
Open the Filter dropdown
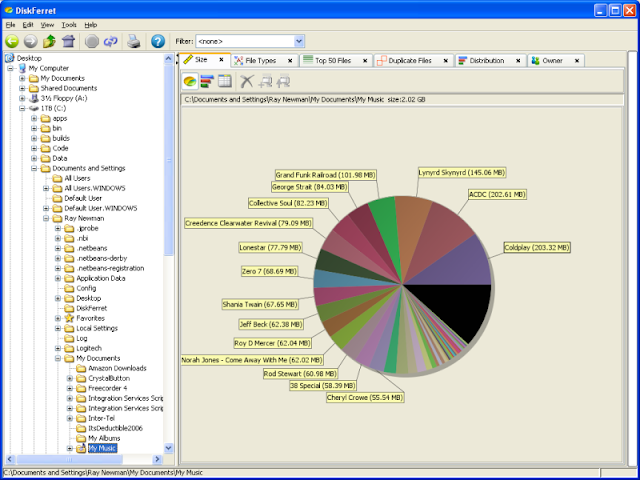pos(299,41)
